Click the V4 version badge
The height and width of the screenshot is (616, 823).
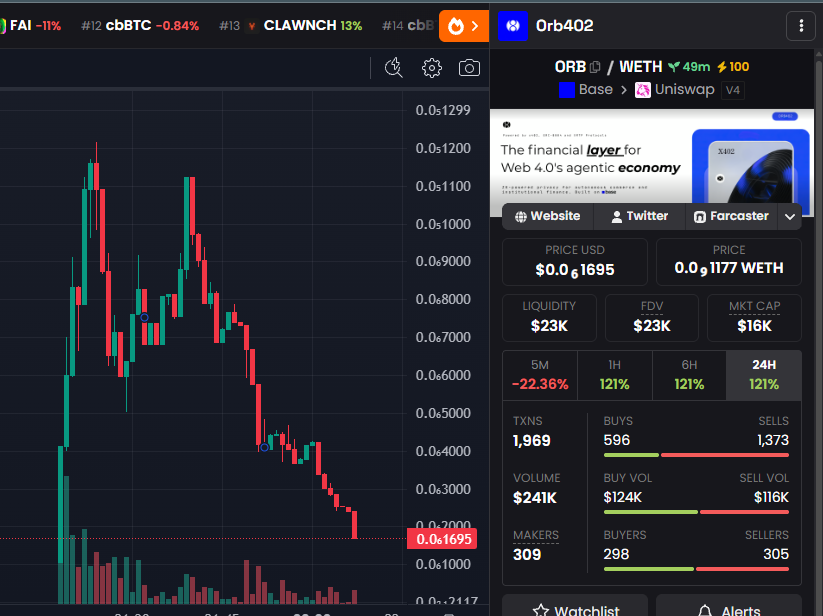[732, 90]
